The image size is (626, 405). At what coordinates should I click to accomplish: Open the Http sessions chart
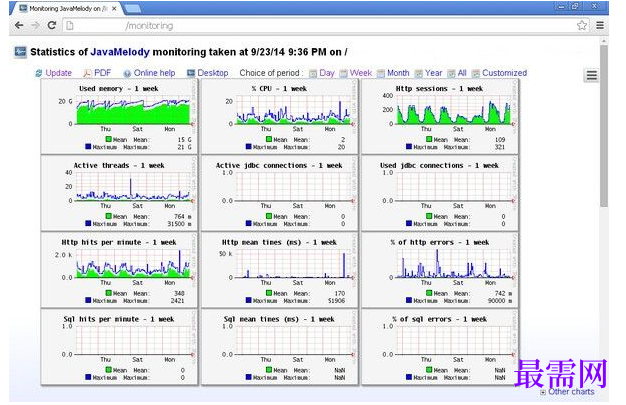[x=440, y=116]
